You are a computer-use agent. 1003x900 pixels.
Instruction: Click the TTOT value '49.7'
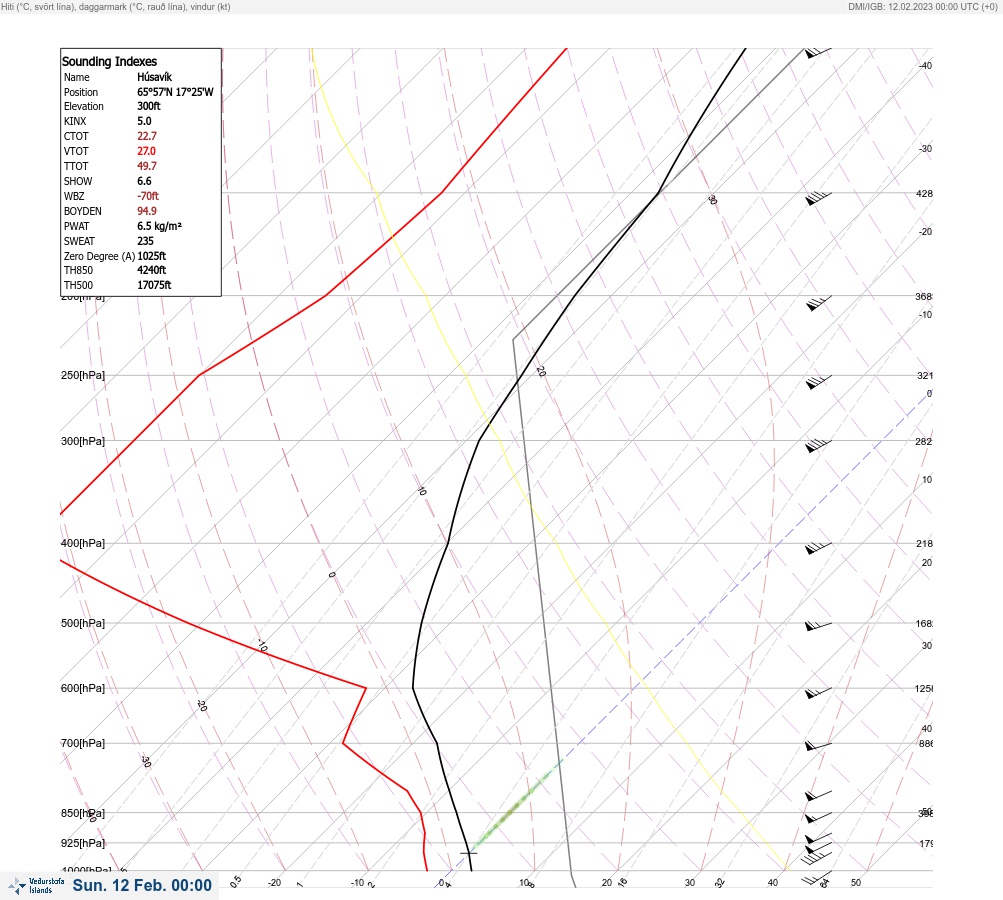click(x=146, y=166)
